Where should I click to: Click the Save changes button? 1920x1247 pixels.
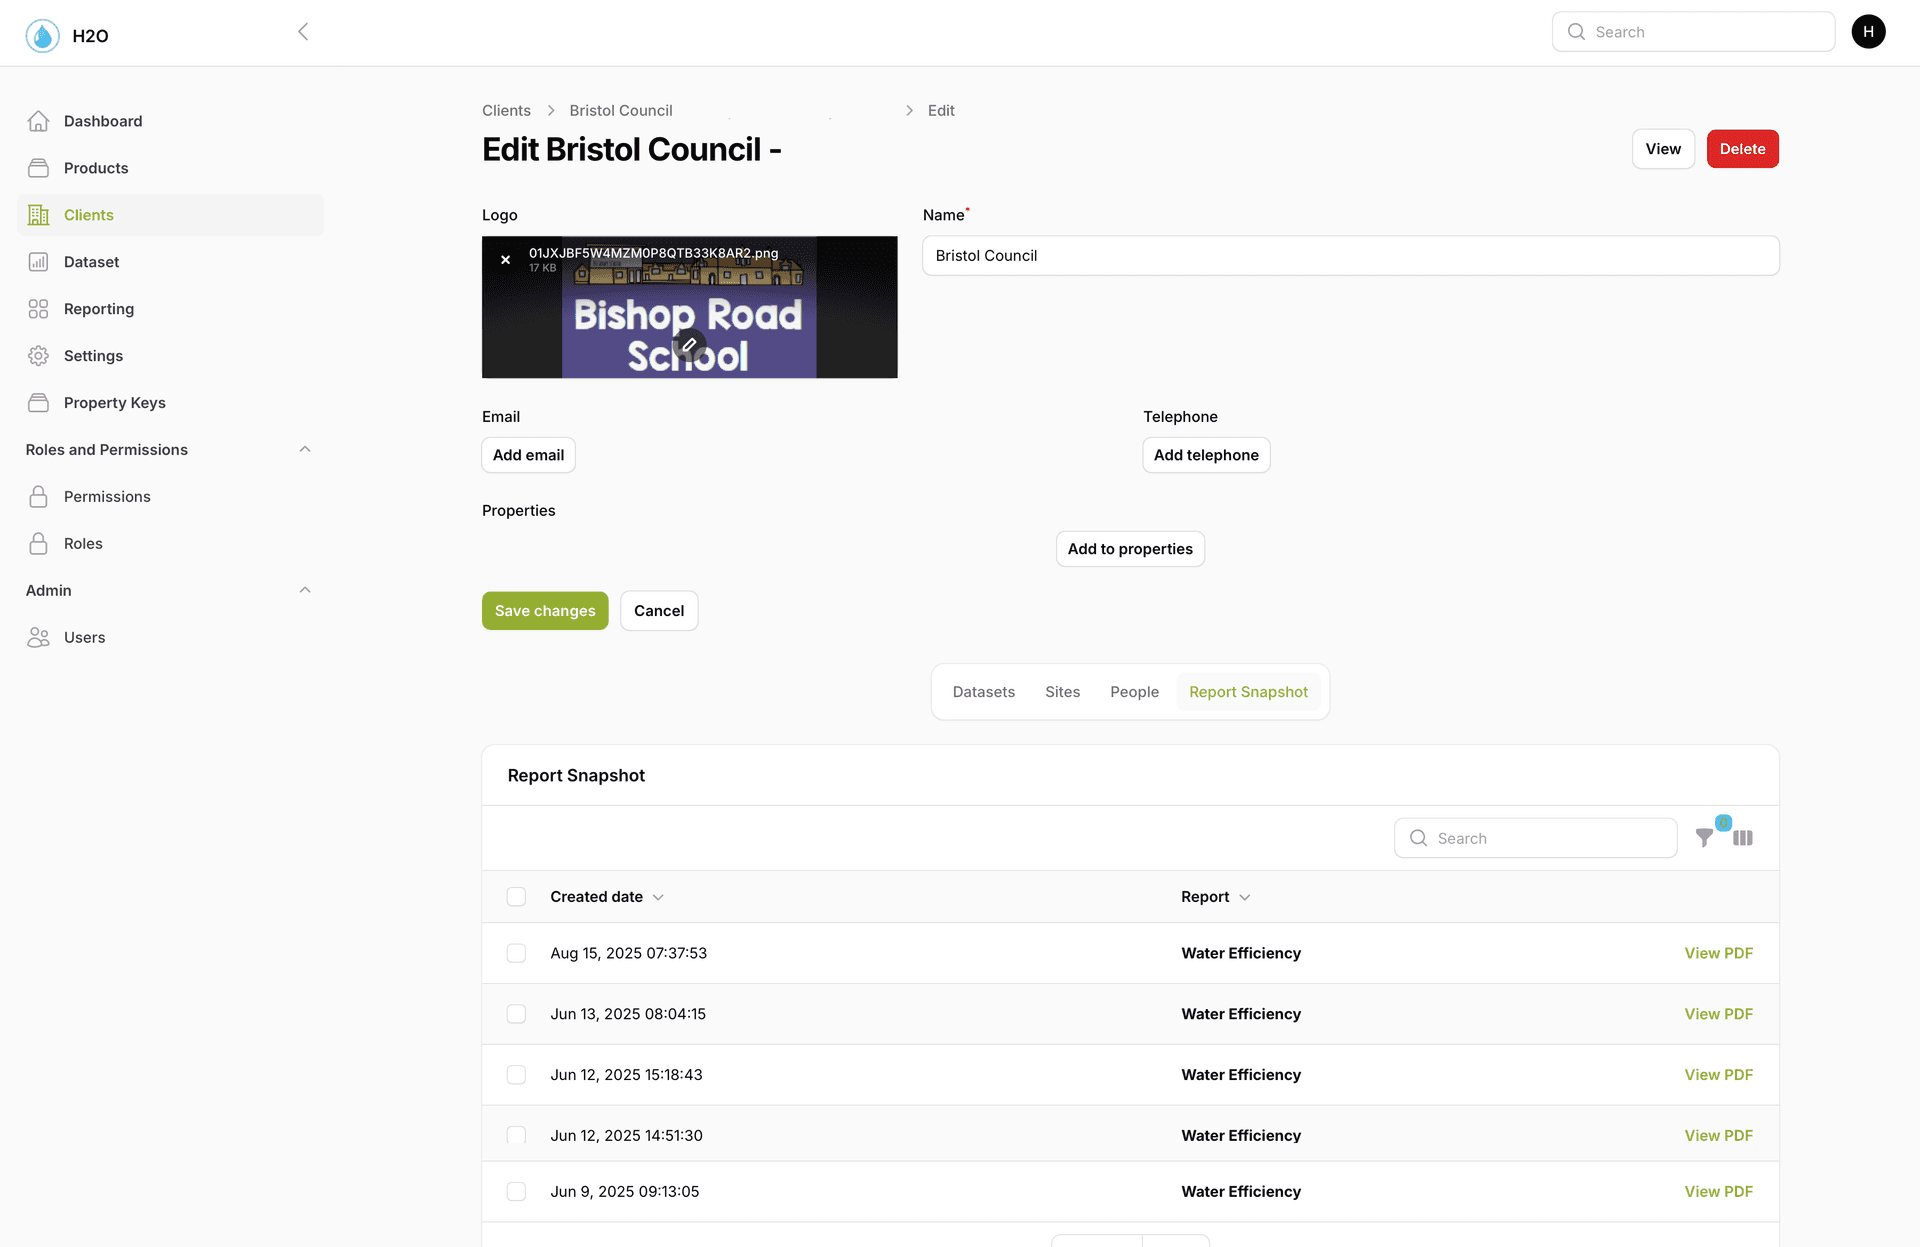pyautogui.click(x=545, y=611)
